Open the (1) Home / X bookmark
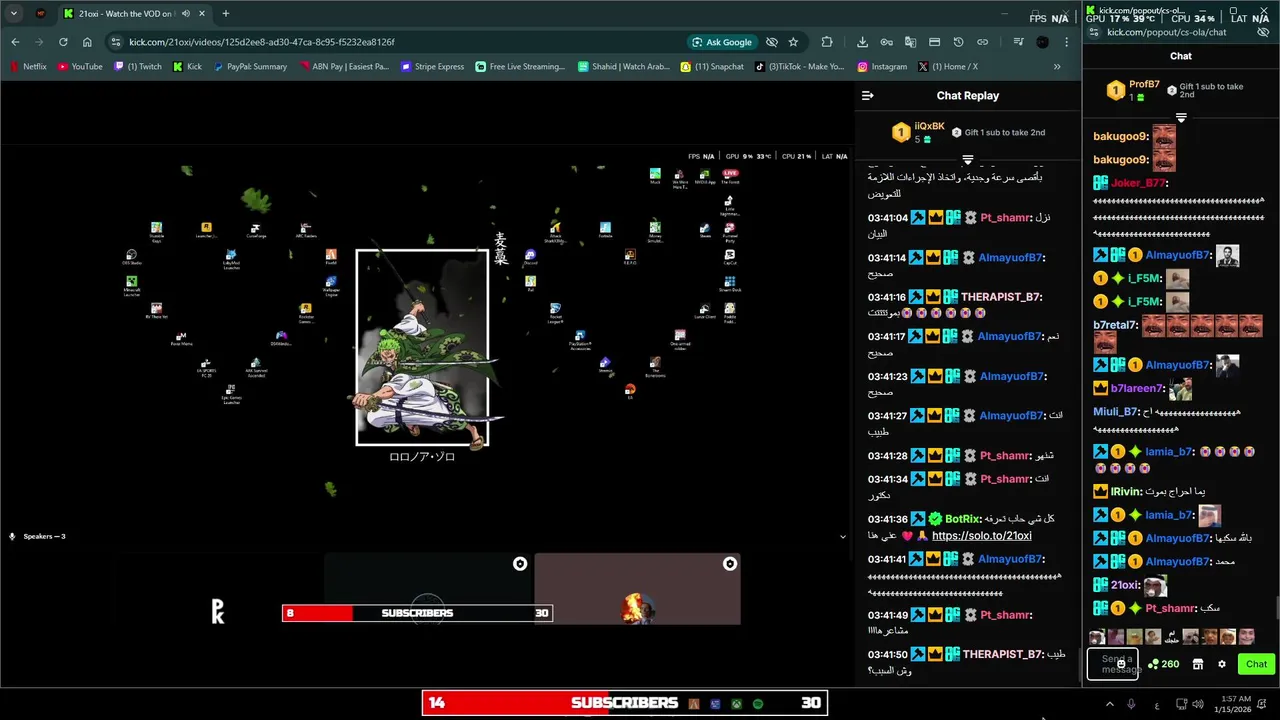1280x720 pixels. (x=948, y=67)
